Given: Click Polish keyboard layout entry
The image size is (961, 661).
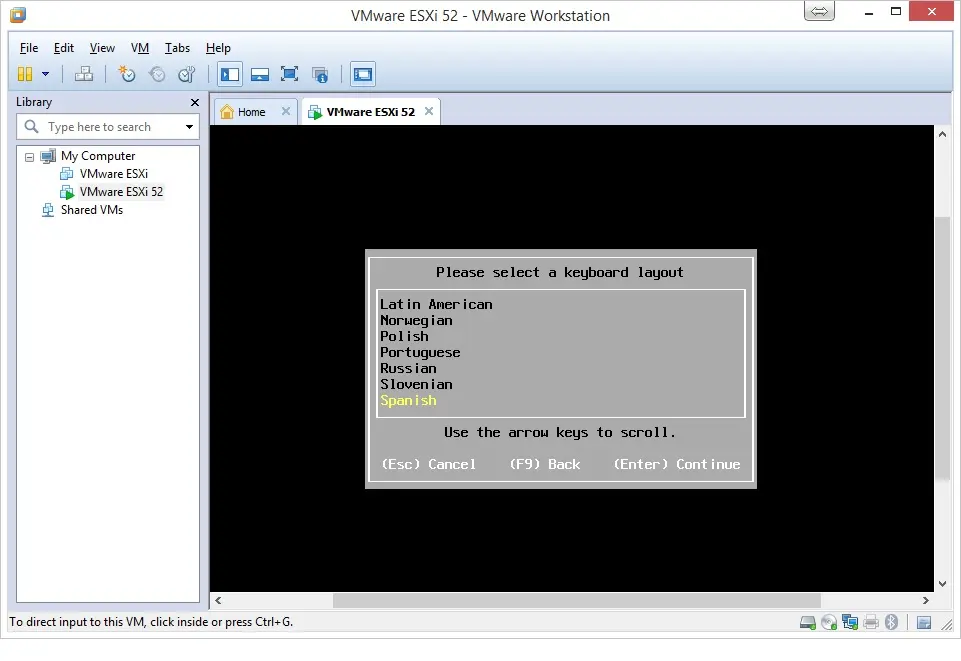Looking at the screenshot, I should click(x=405, y=336).
